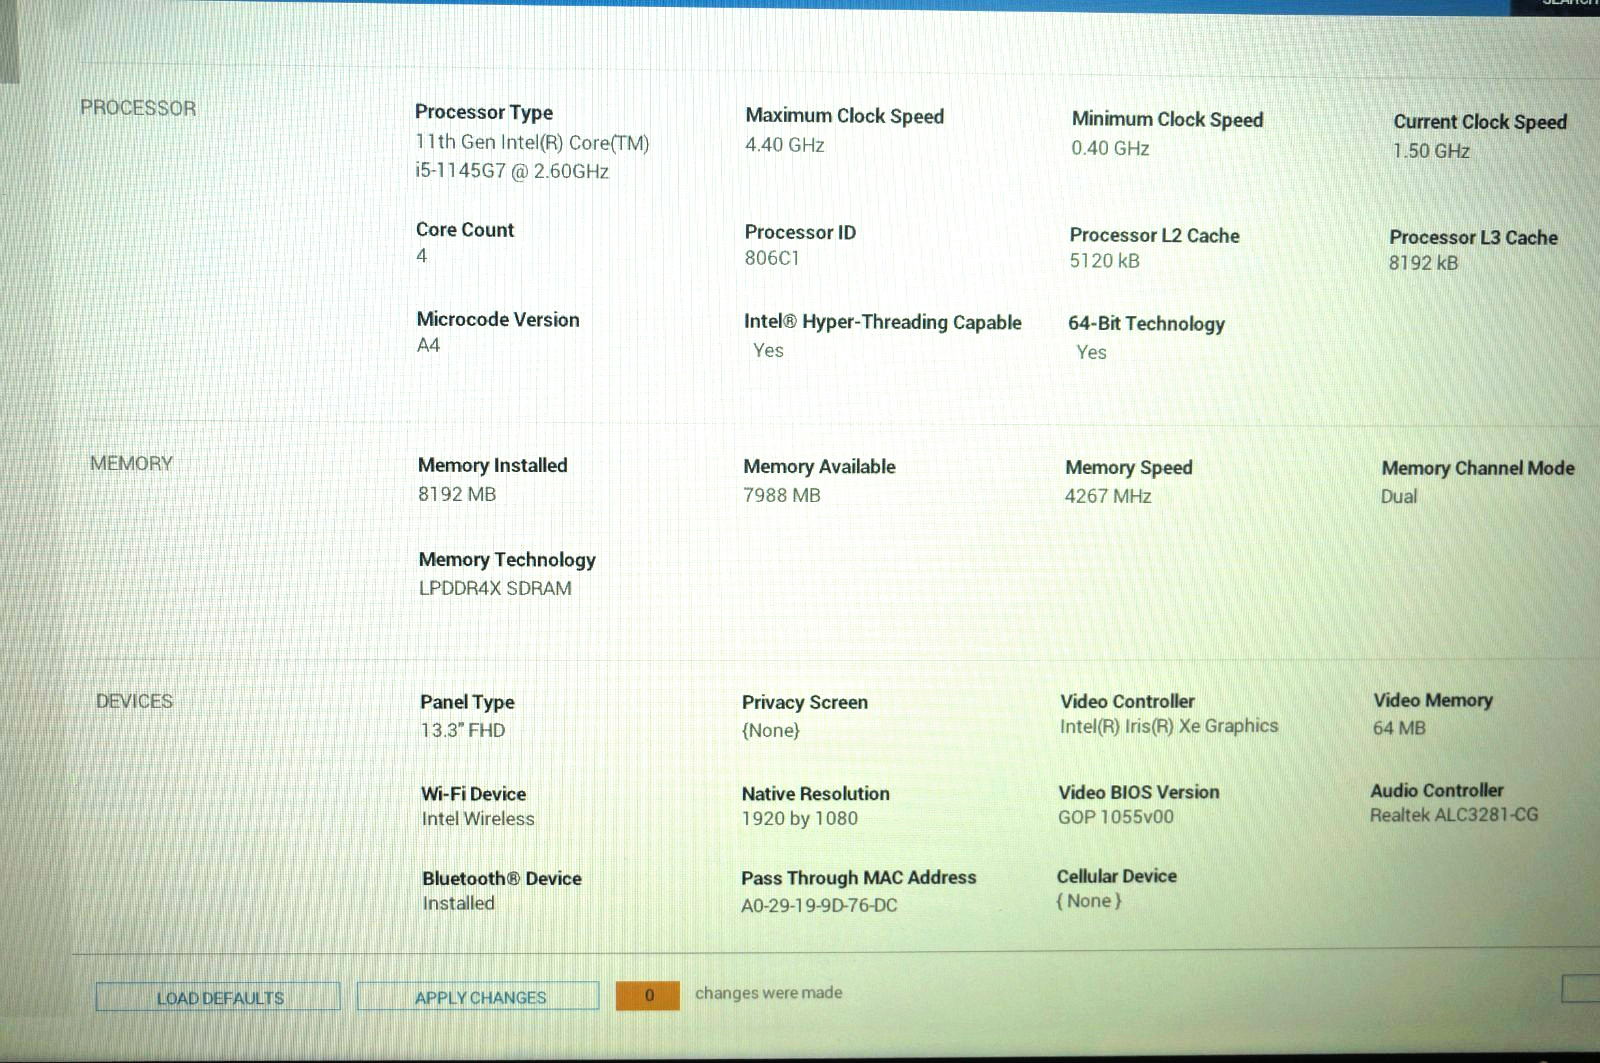This screenshot has height=1063, width=1600.
Task: Click the 4.40 GHz value
Action: [785, 145]
